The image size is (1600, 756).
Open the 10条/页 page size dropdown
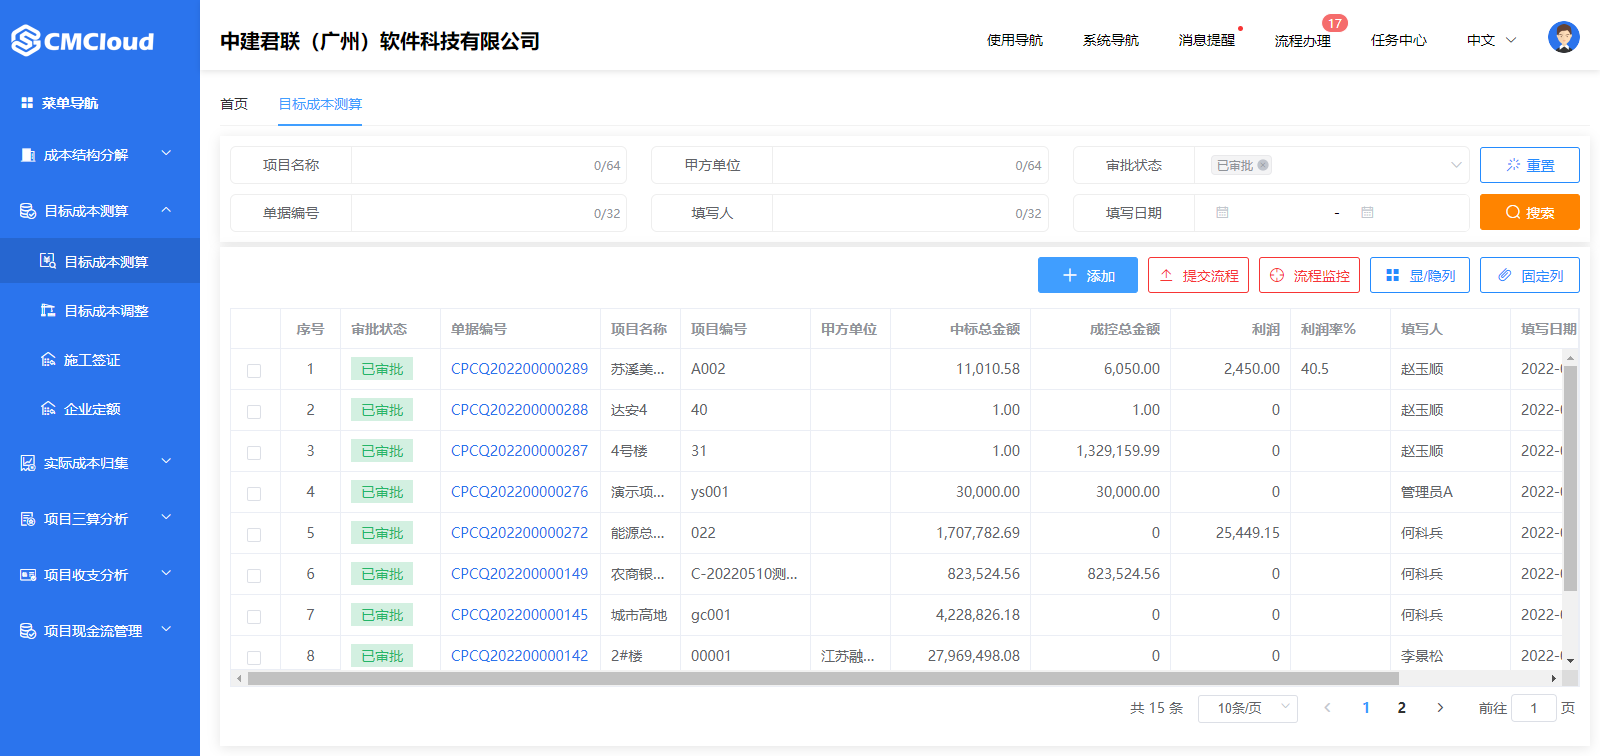[1248, 708]
